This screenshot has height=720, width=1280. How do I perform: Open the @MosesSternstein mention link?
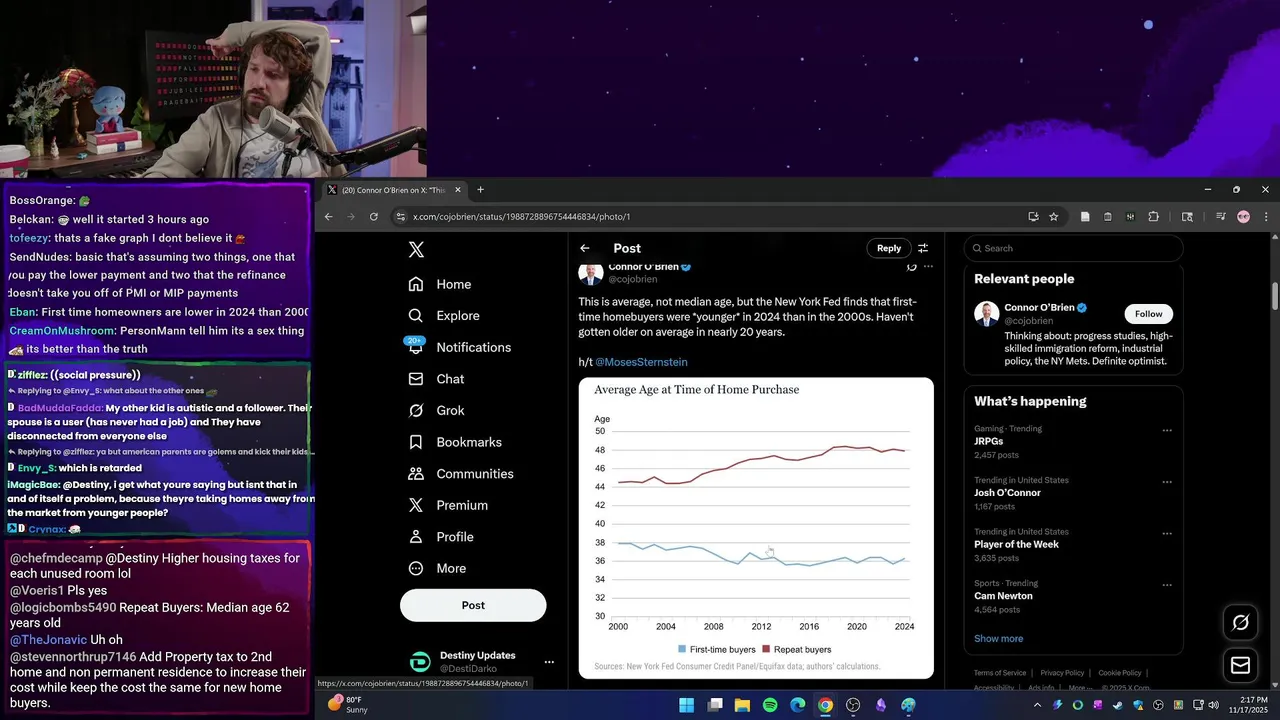click(x=641, y=362)
